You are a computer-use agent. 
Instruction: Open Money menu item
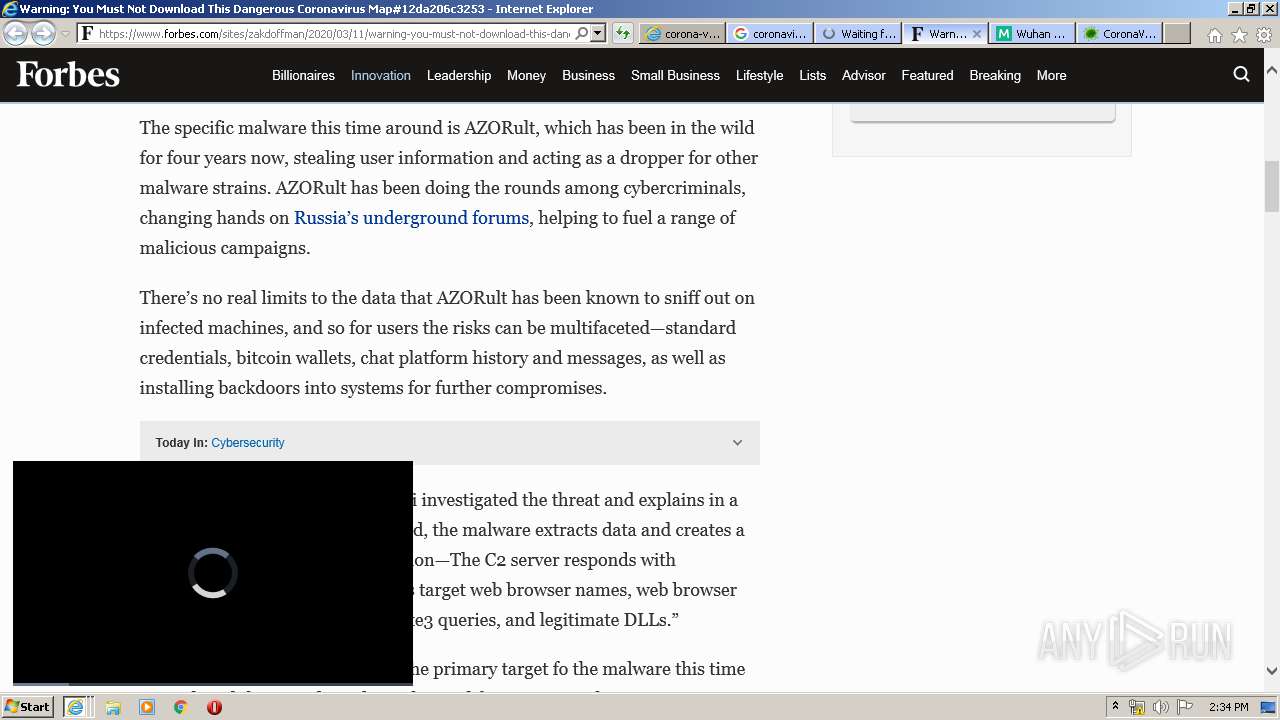pyautogui.click(x=526, y=75)
